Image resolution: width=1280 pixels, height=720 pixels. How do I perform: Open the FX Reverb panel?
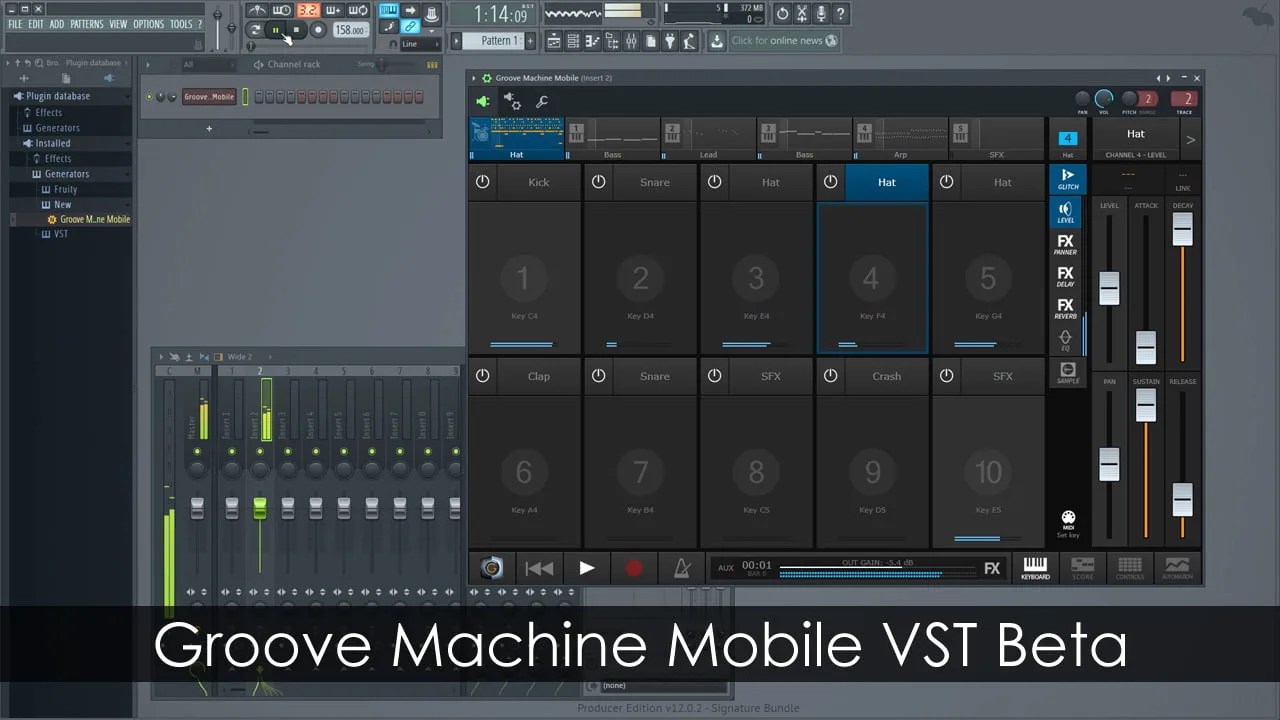point(1067,307)
